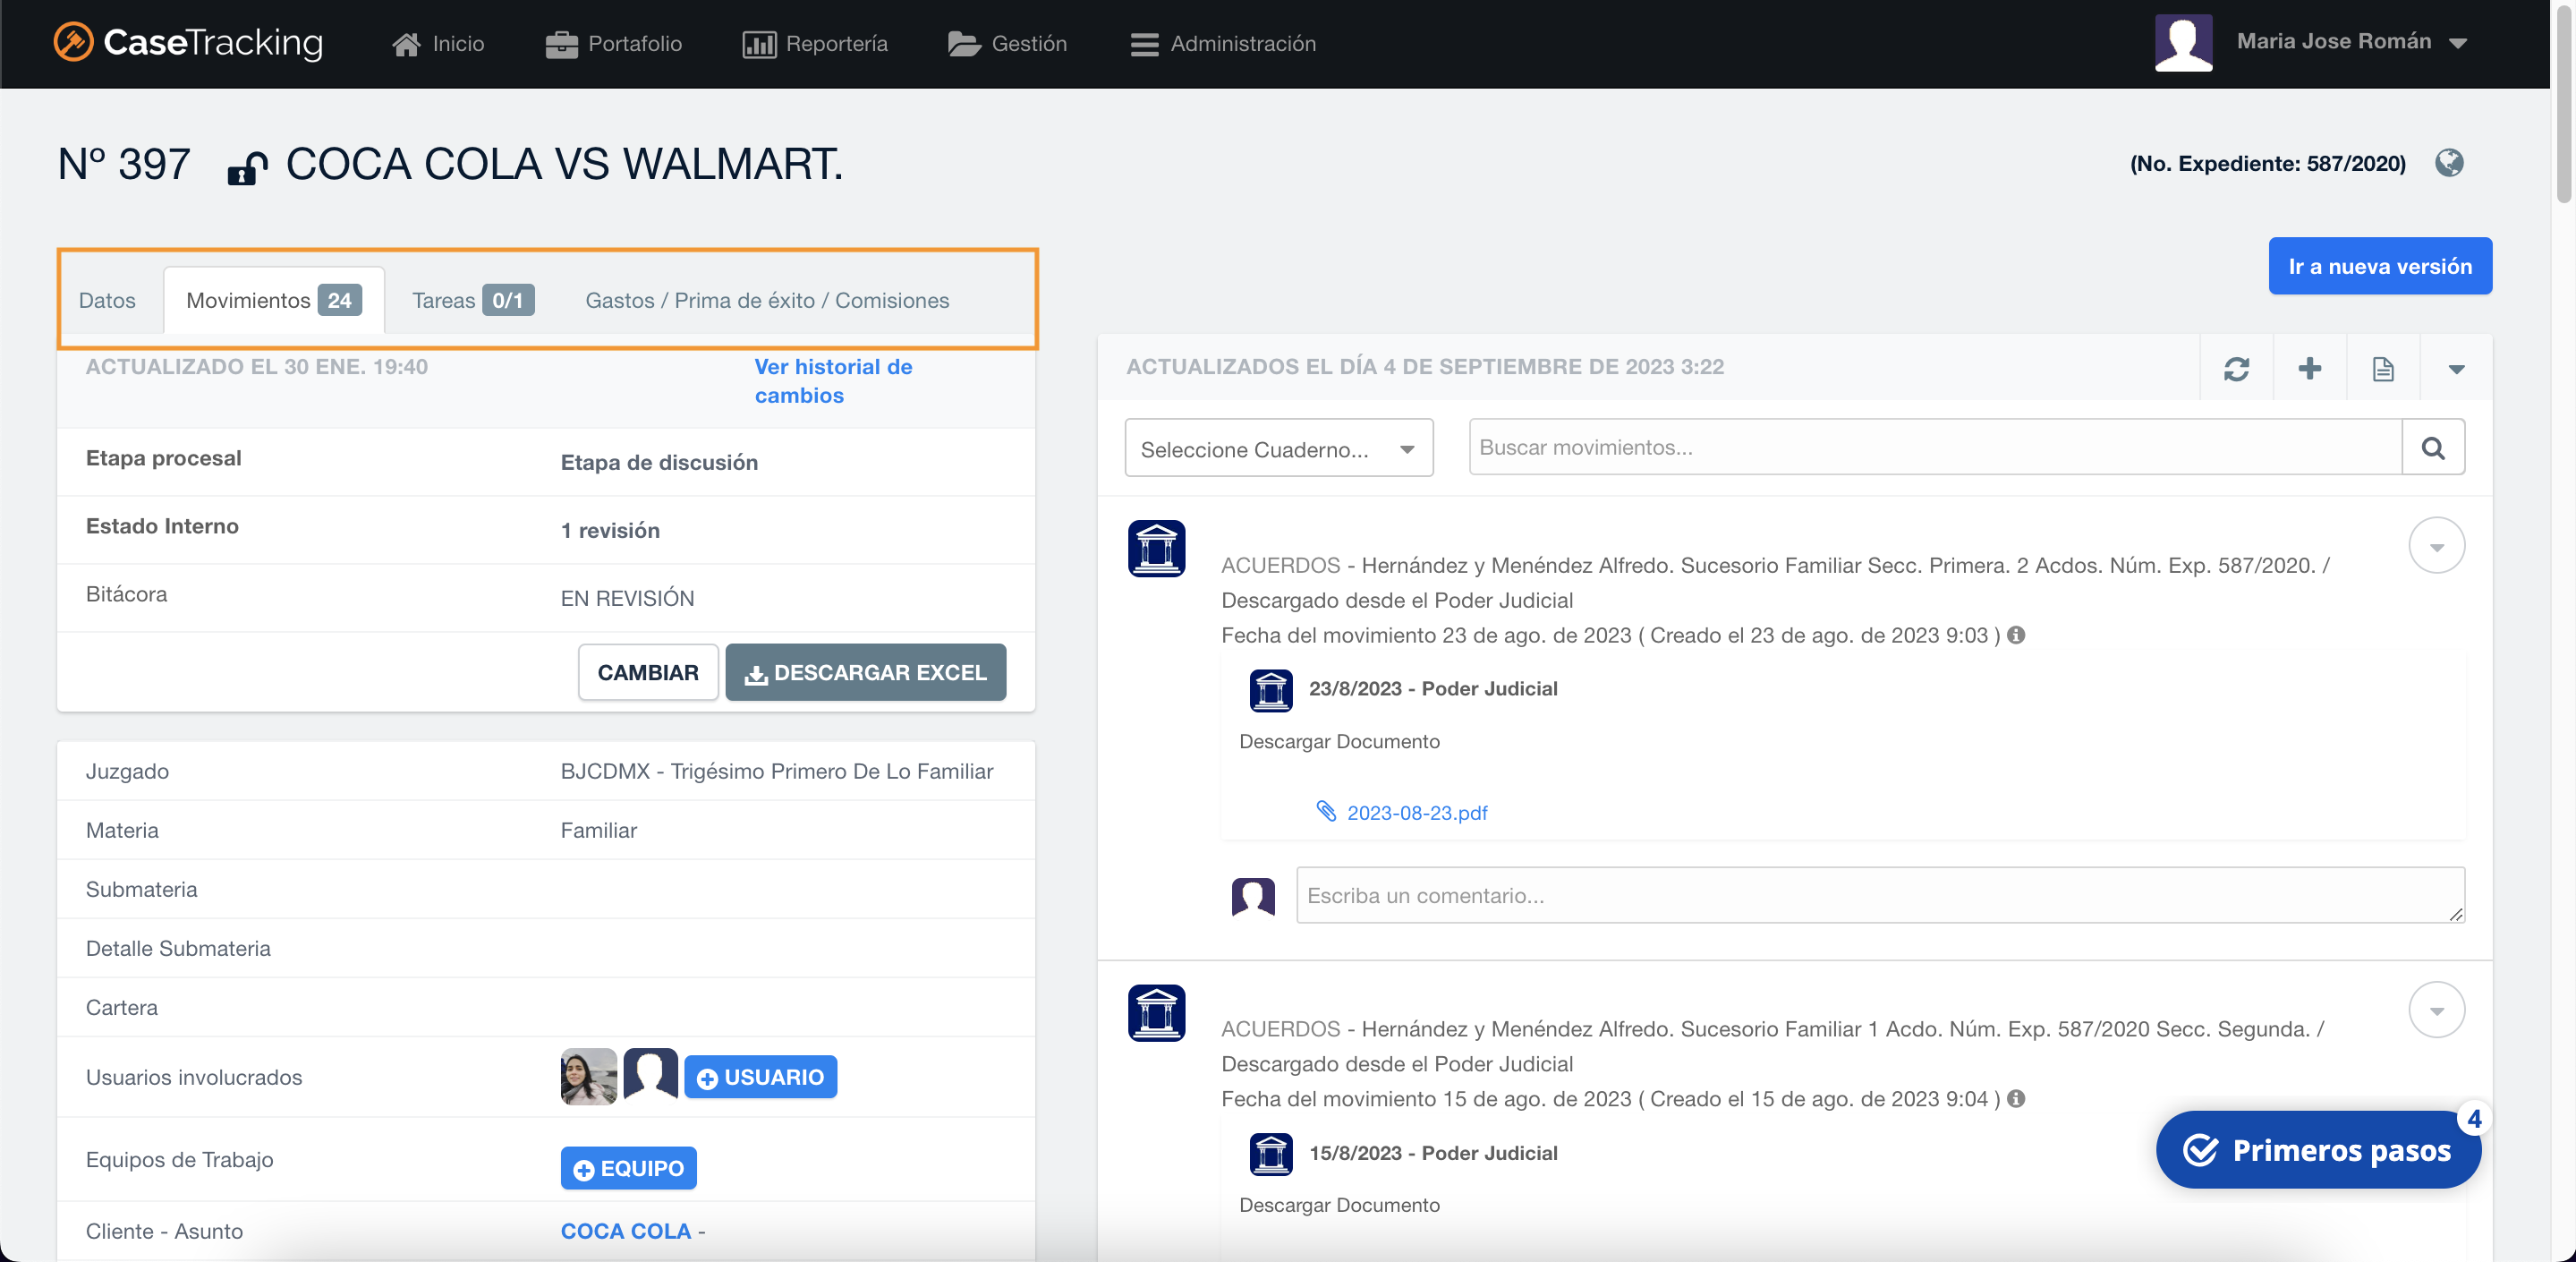Open Gastos / Prima de éxito / Comisiones tab
This screenshot has height=1262, width=2576.
[767, 300]
